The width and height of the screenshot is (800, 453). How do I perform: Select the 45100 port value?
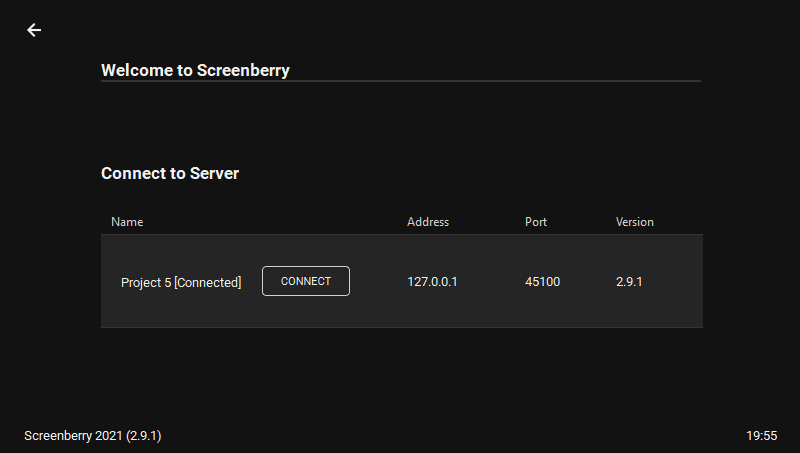pos(542,282)
